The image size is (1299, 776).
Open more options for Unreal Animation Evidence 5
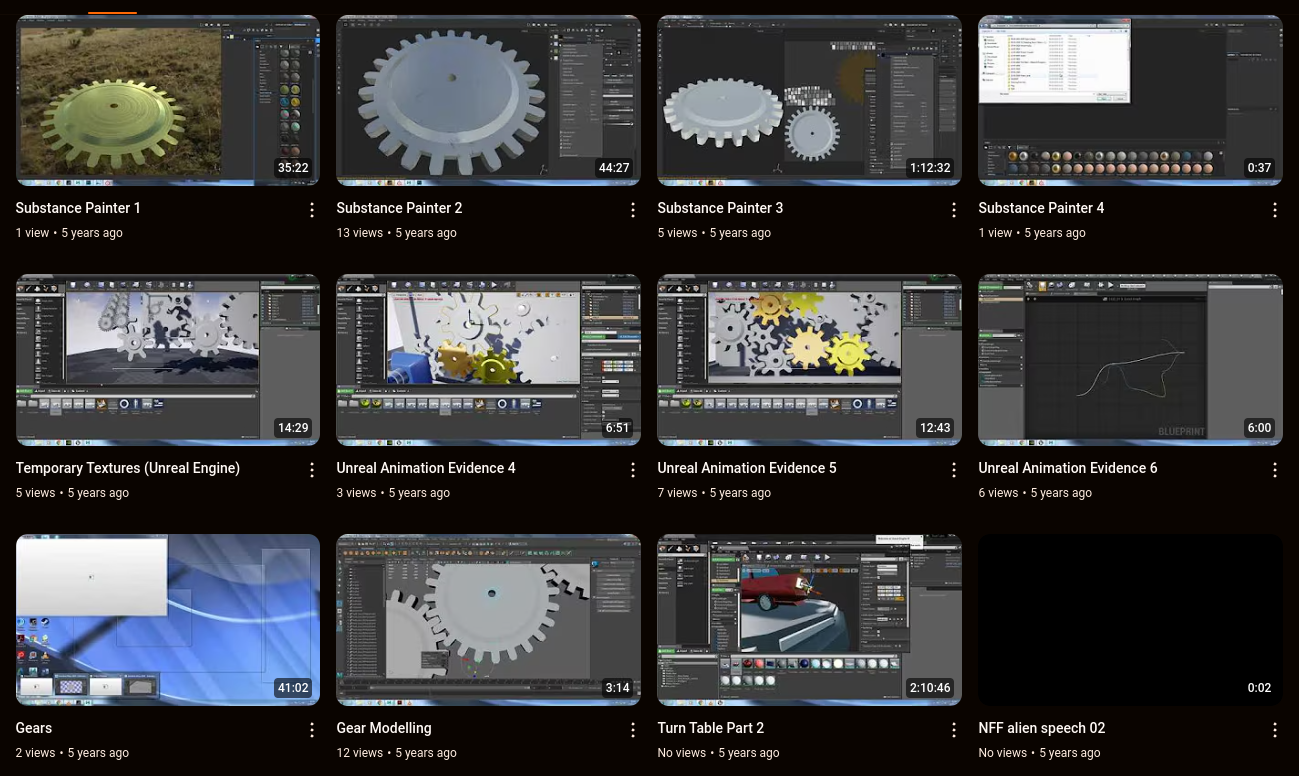[954, 470]
